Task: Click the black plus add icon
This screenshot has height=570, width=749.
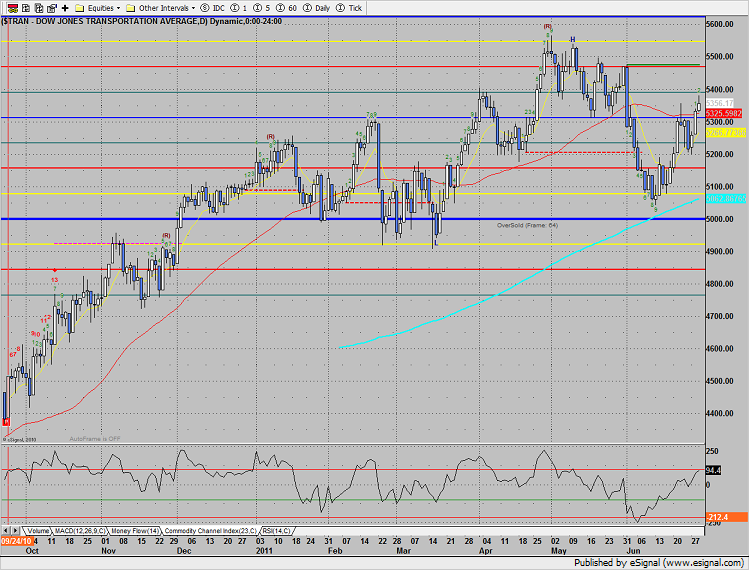Action: [65, 8]
